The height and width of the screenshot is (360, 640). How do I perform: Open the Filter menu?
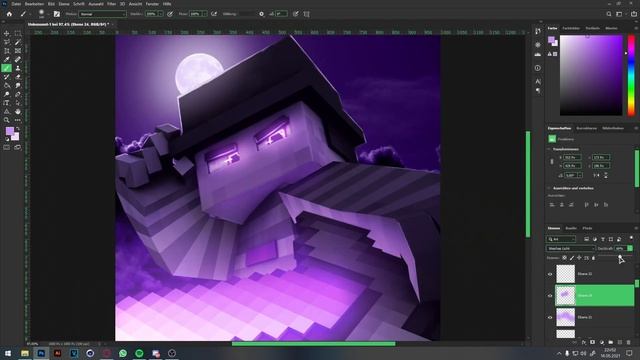(x=111, y=4)
